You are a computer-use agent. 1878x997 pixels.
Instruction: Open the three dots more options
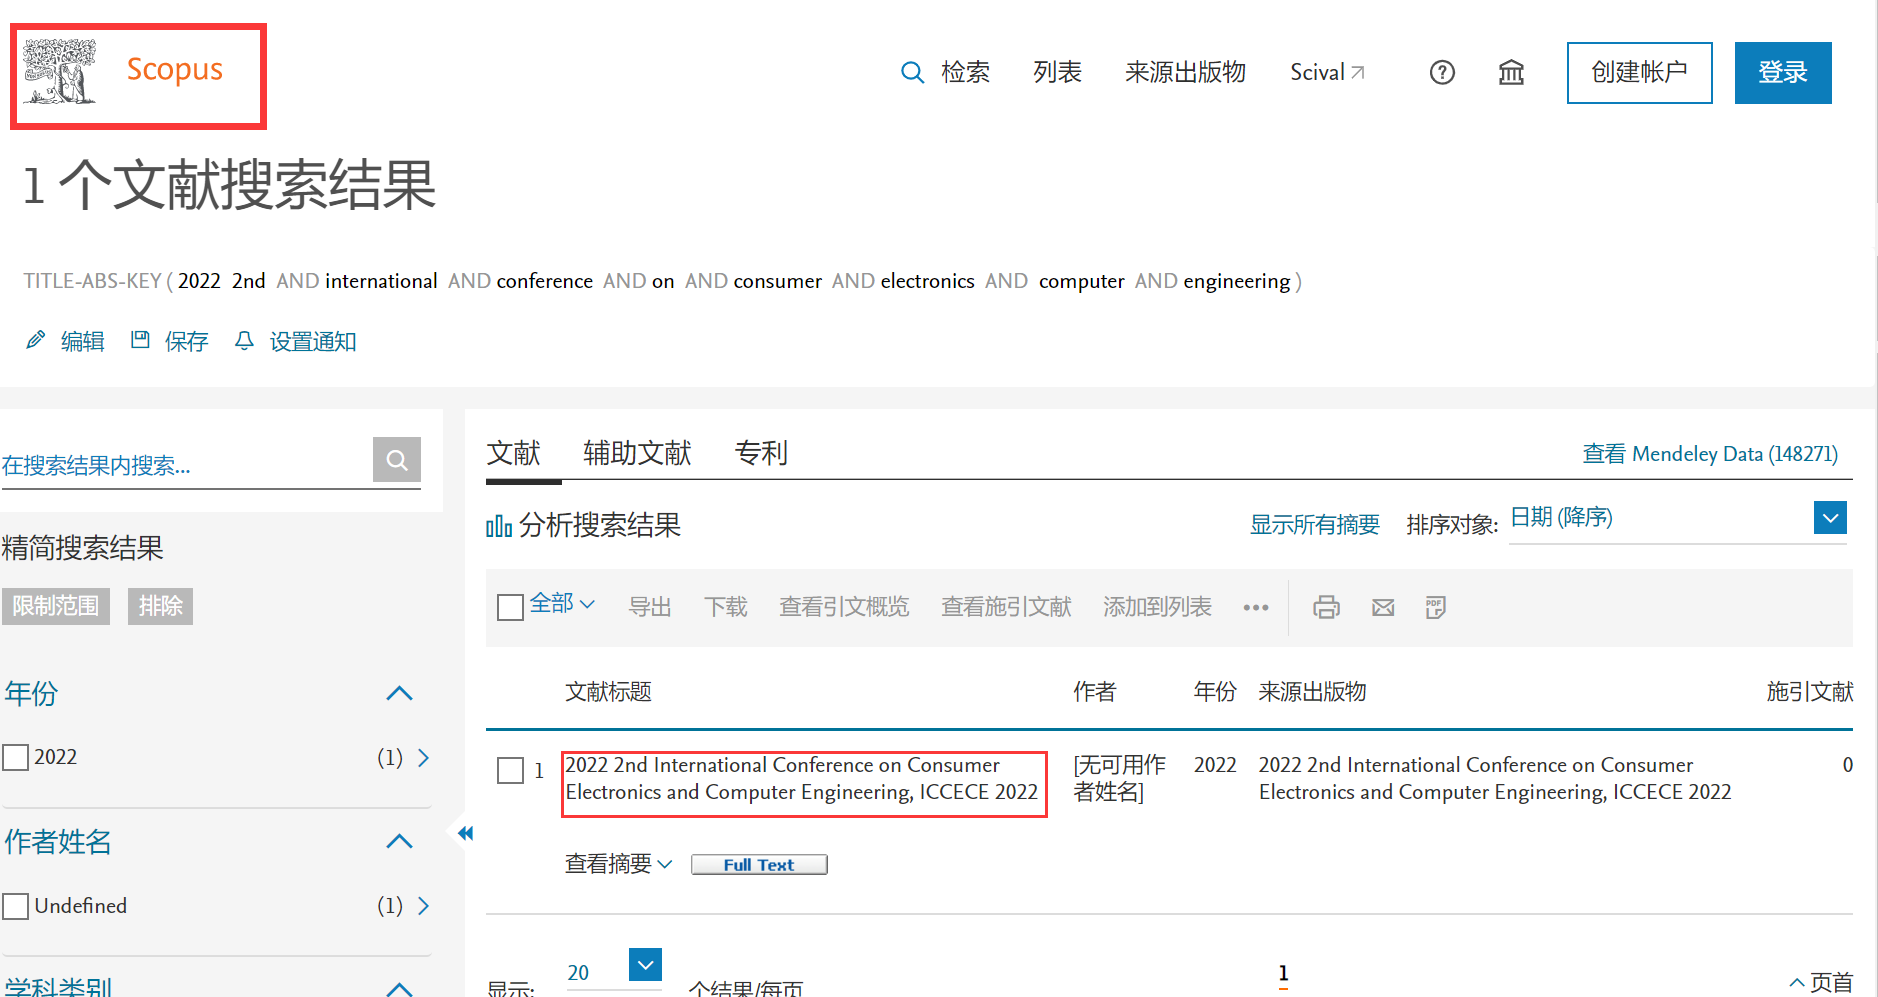click(x=1256, y=607)
